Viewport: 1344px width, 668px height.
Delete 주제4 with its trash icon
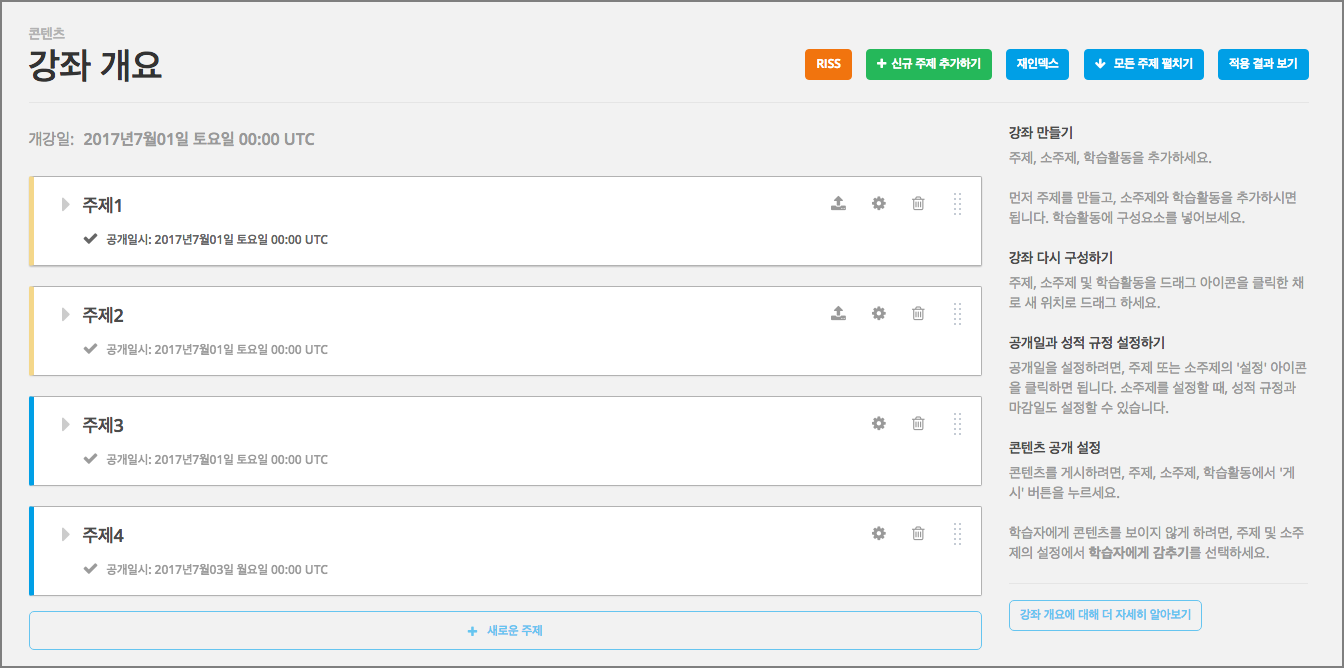coord(918,534)
